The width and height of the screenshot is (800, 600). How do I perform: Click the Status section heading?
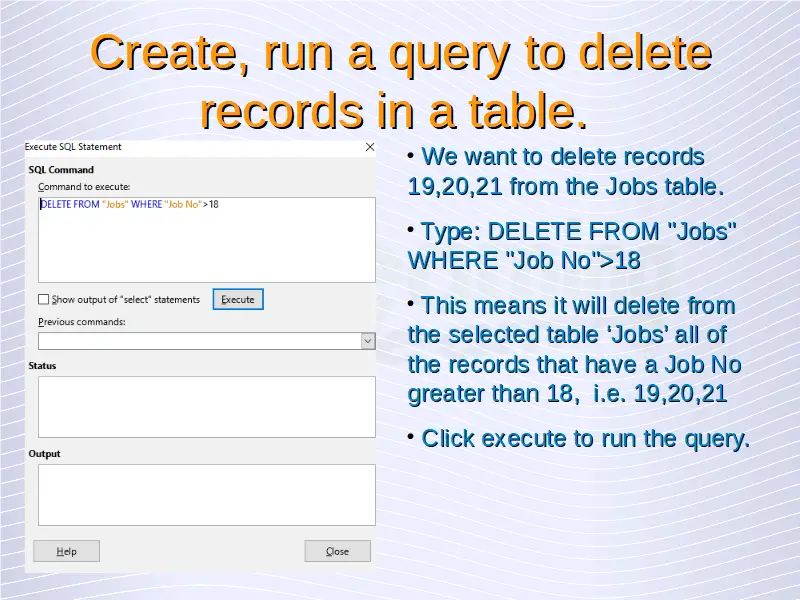click(x=42, y=366)
